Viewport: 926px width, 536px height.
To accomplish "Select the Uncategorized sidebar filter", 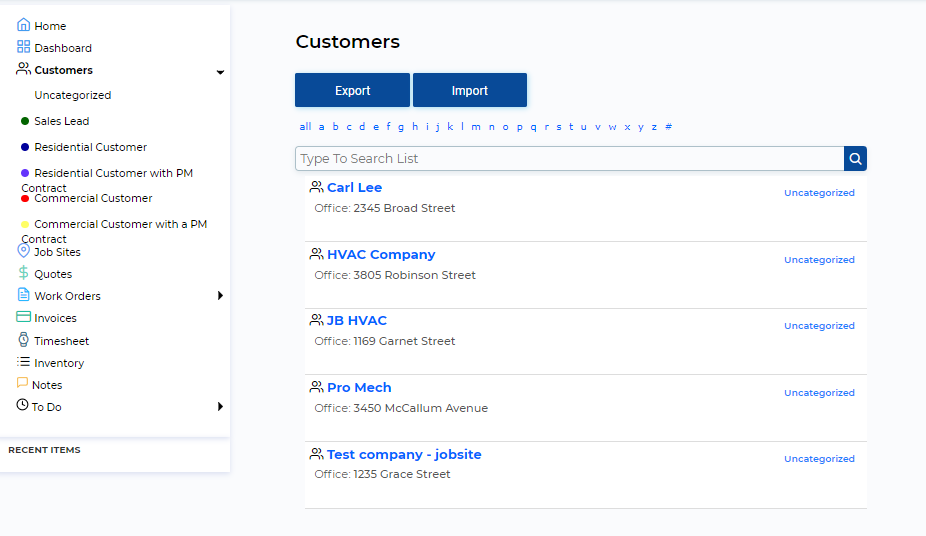I will pyautogui.click(x=73, y=95).
